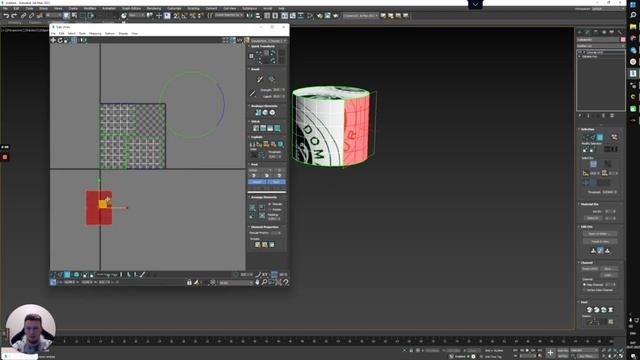Open the Rendering menu in 3ds Max menu bar
The image size is (640, 360).
153,8
